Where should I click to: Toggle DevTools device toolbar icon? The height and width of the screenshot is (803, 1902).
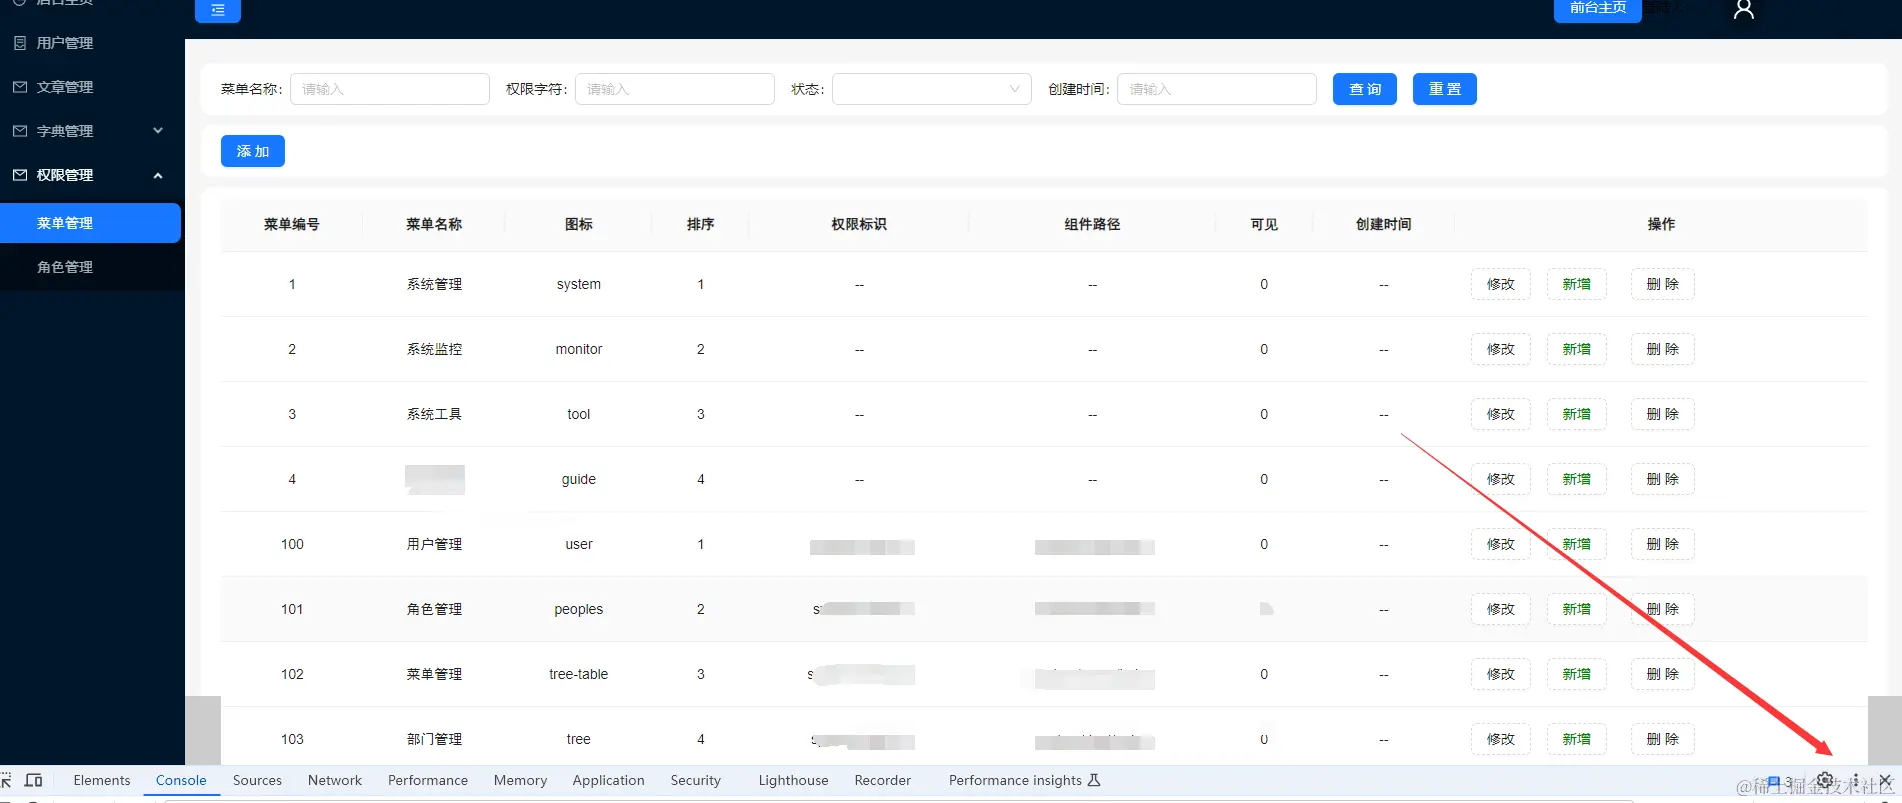pos(33,780)
